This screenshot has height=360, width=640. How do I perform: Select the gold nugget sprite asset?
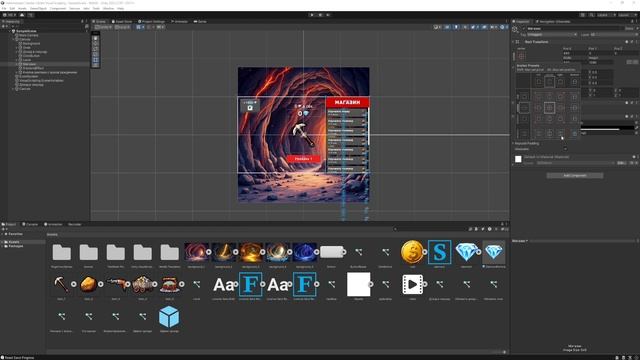[88, 284]
